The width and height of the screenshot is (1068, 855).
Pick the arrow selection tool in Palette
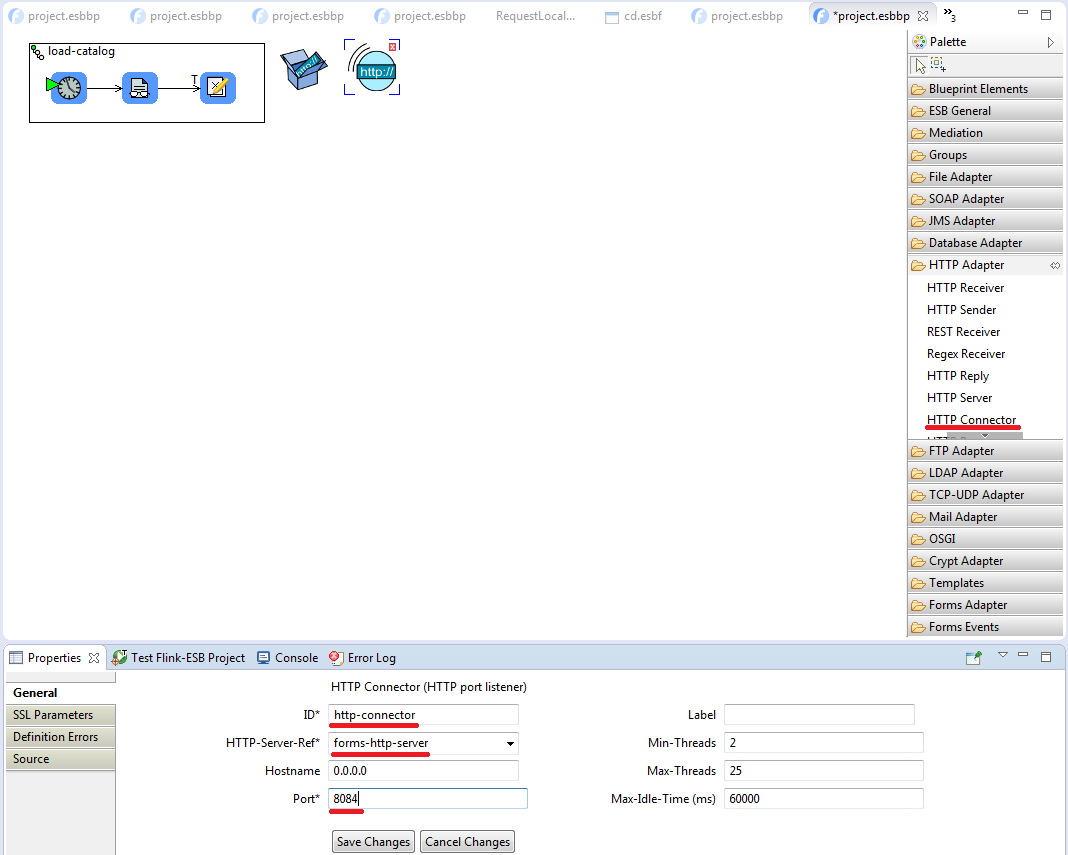tap(919, 65)
